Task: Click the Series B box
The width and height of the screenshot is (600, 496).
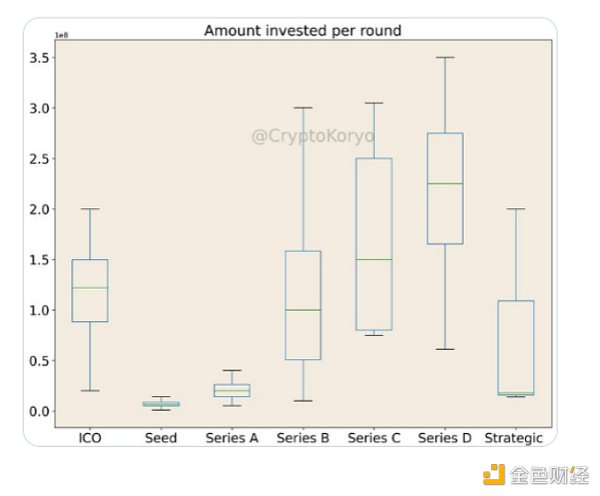Action: click(303, 305)
